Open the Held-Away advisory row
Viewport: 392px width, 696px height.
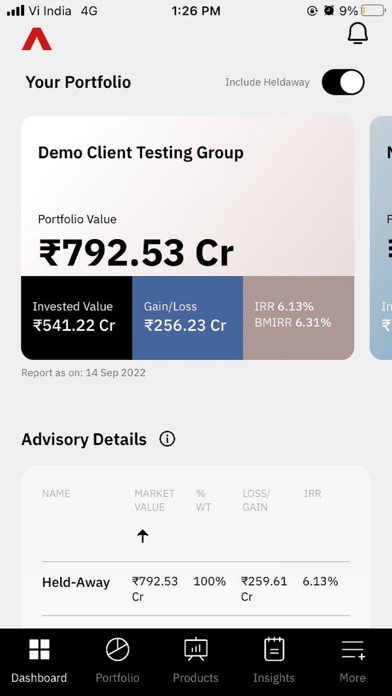click(196, 589)
